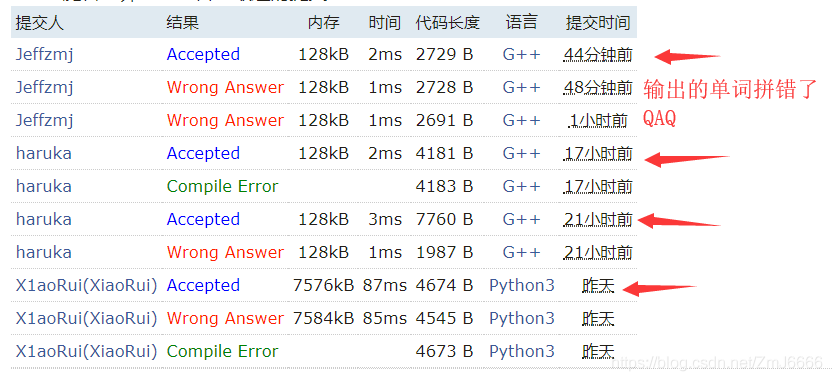The width and height of the screenshot is (832, 381).
Task: View the Wrong Answer result for the 4545 B submission
Action: click(x=225, y=318)
